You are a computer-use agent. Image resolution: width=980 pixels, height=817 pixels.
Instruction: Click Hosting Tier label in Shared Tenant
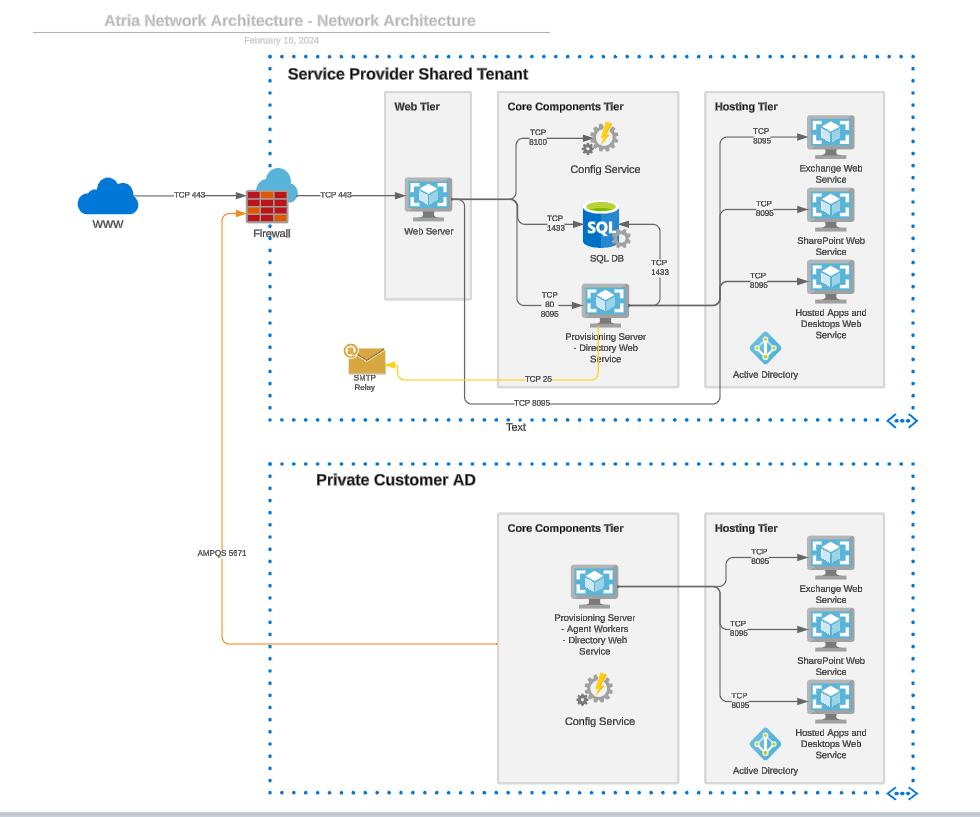coord(746,107)
